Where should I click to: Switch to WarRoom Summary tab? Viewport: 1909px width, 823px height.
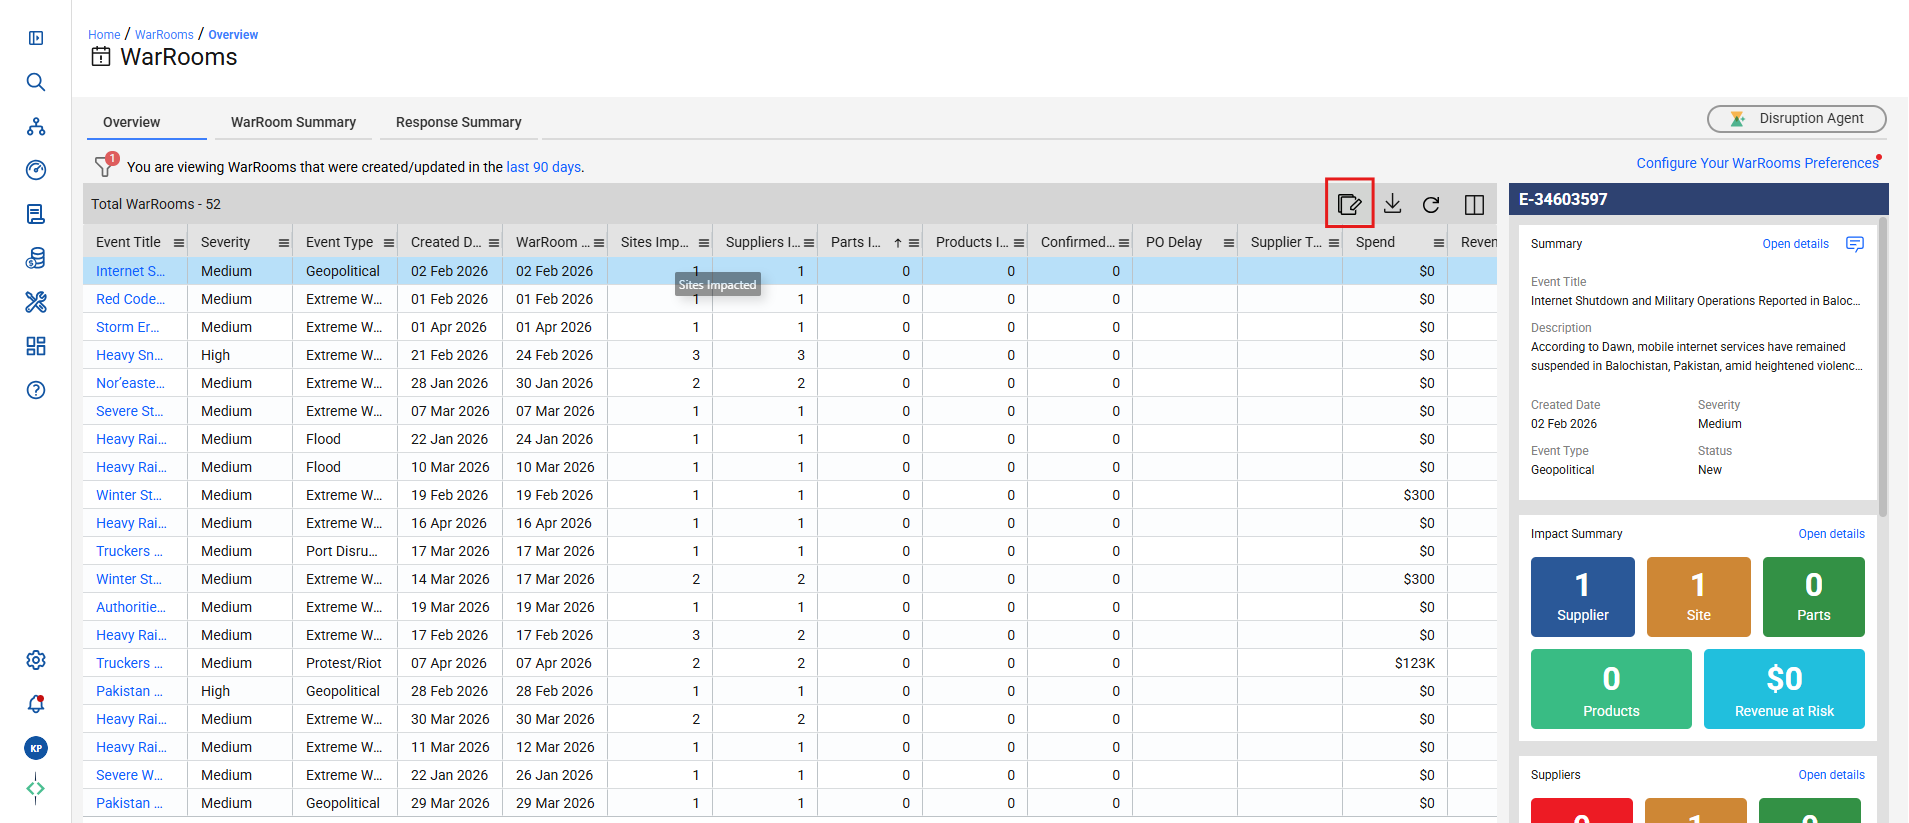point(293,122)
